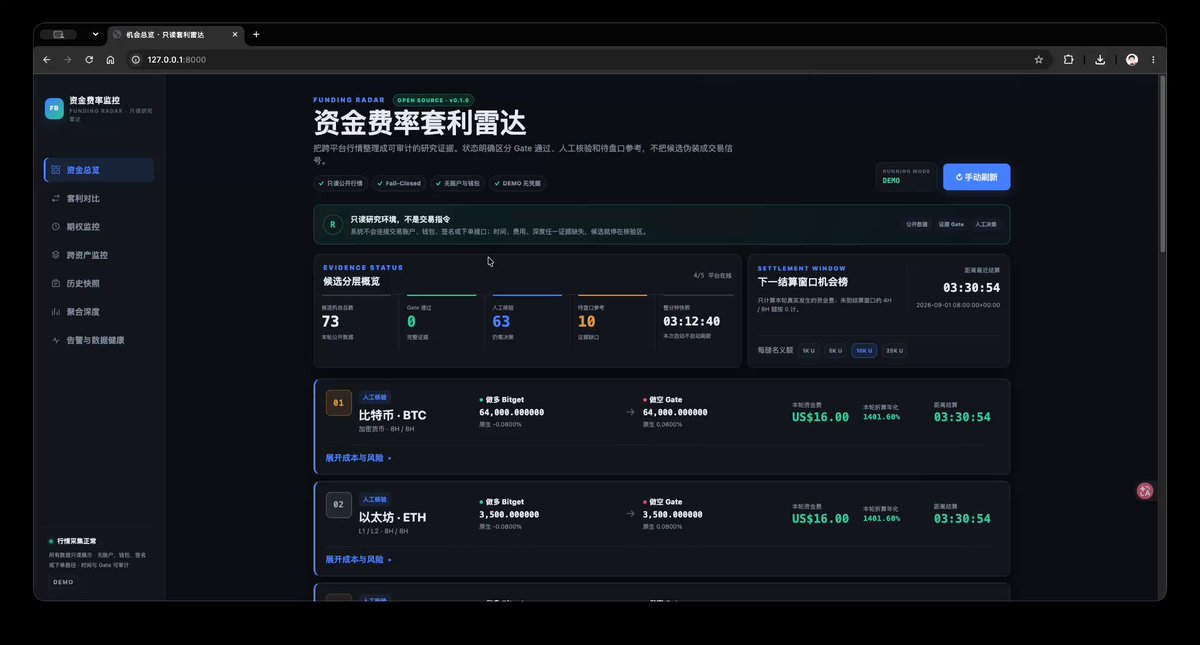Click the 聚合深度 bar chart icon
This screenshot has width=1200, height=645.
[x=56, y=312]
